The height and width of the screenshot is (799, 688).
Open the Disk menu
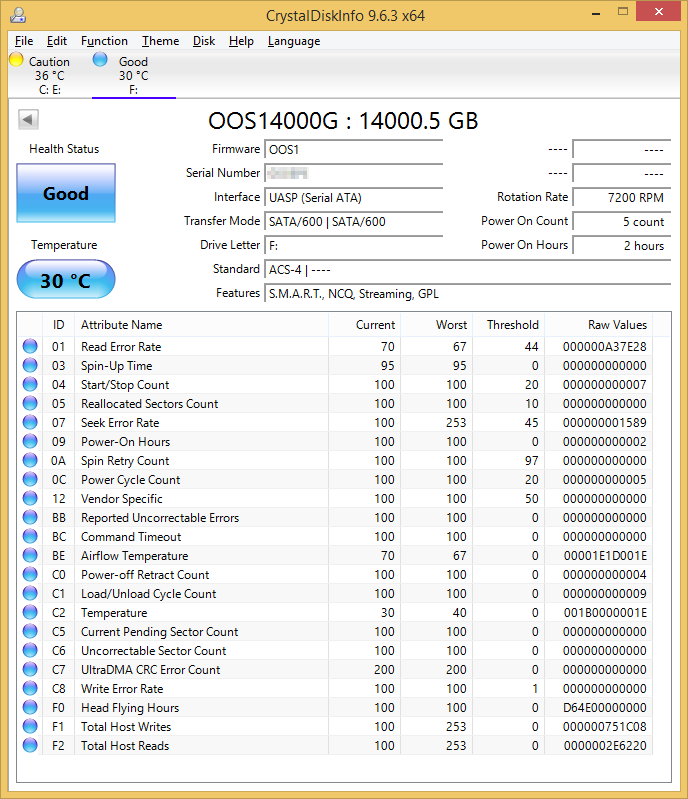coord(204,41)
